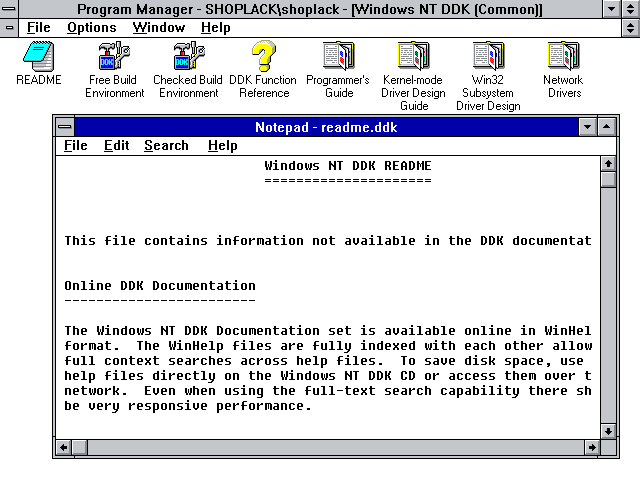
Task: Open Program Manager's Help menu
Action: click(216, 28)
